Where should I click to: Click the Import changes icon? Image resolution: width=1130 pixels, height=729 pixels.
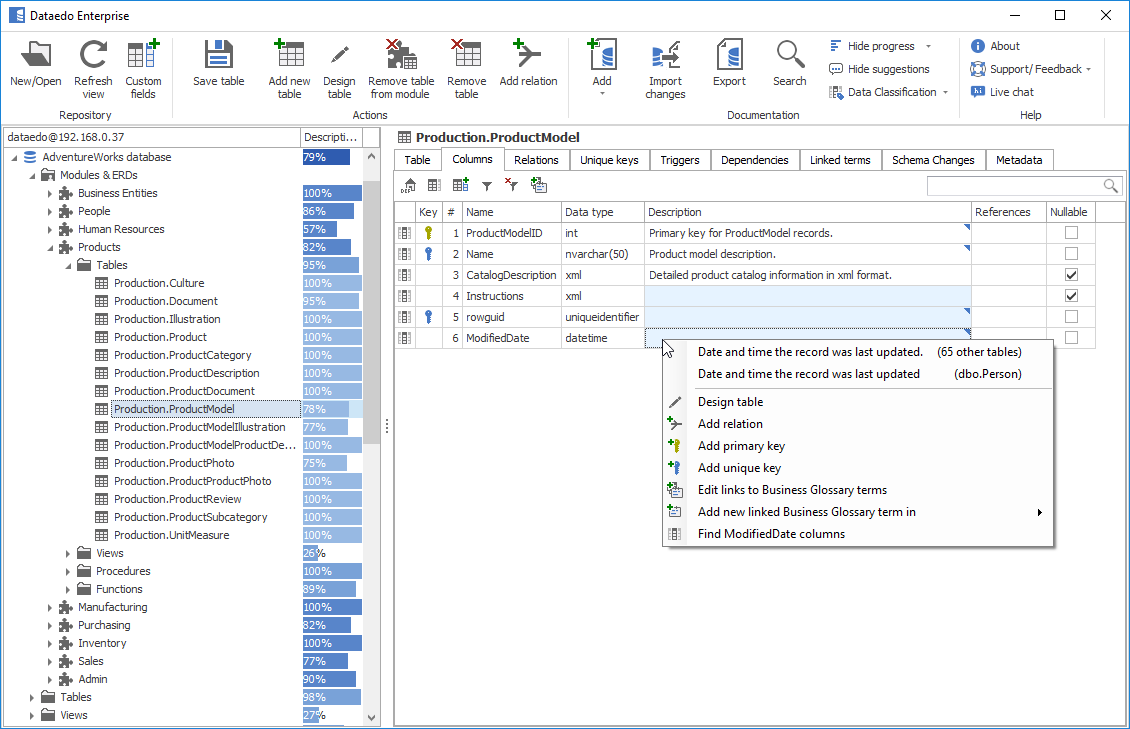665,56
